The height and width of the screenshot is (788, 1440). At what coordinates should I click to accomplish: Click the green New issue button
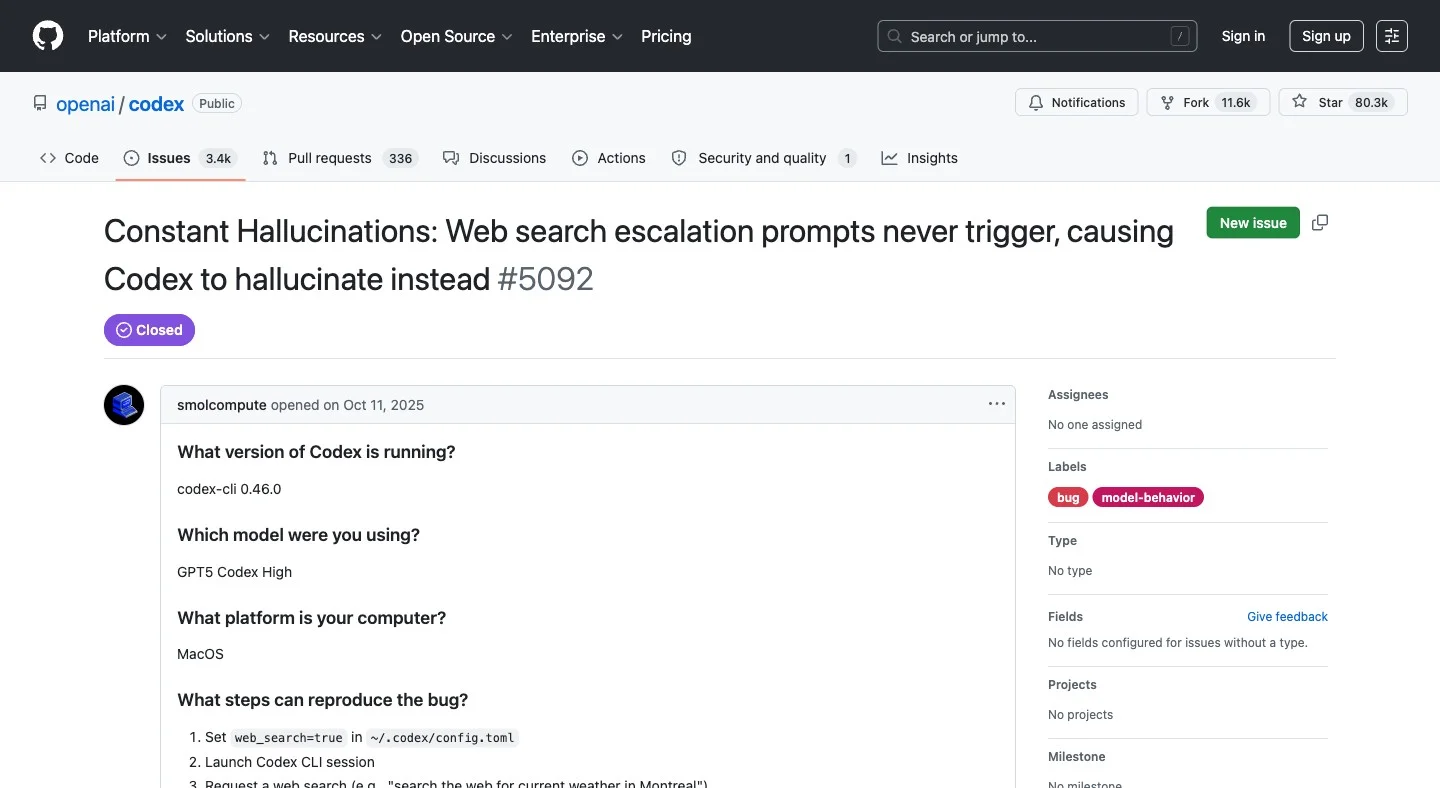1253,223
